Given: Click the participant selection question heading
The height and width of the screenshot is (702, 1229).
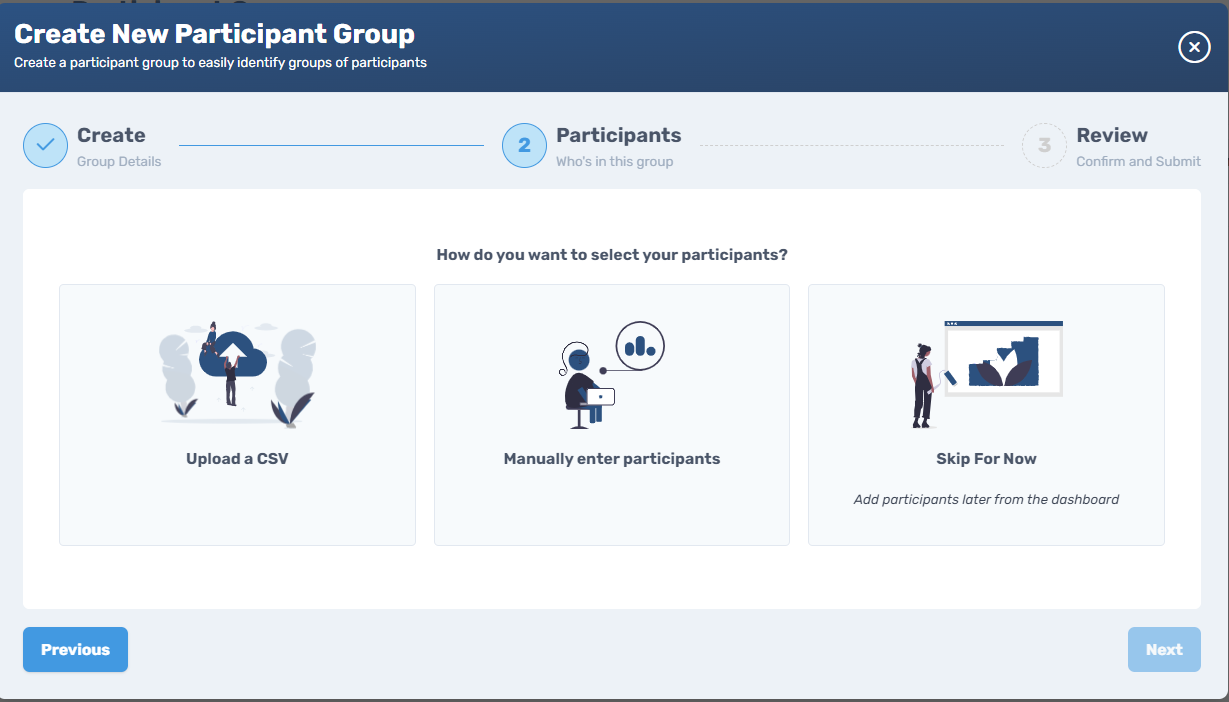Looking at the screenshot, I should [611, 255].
